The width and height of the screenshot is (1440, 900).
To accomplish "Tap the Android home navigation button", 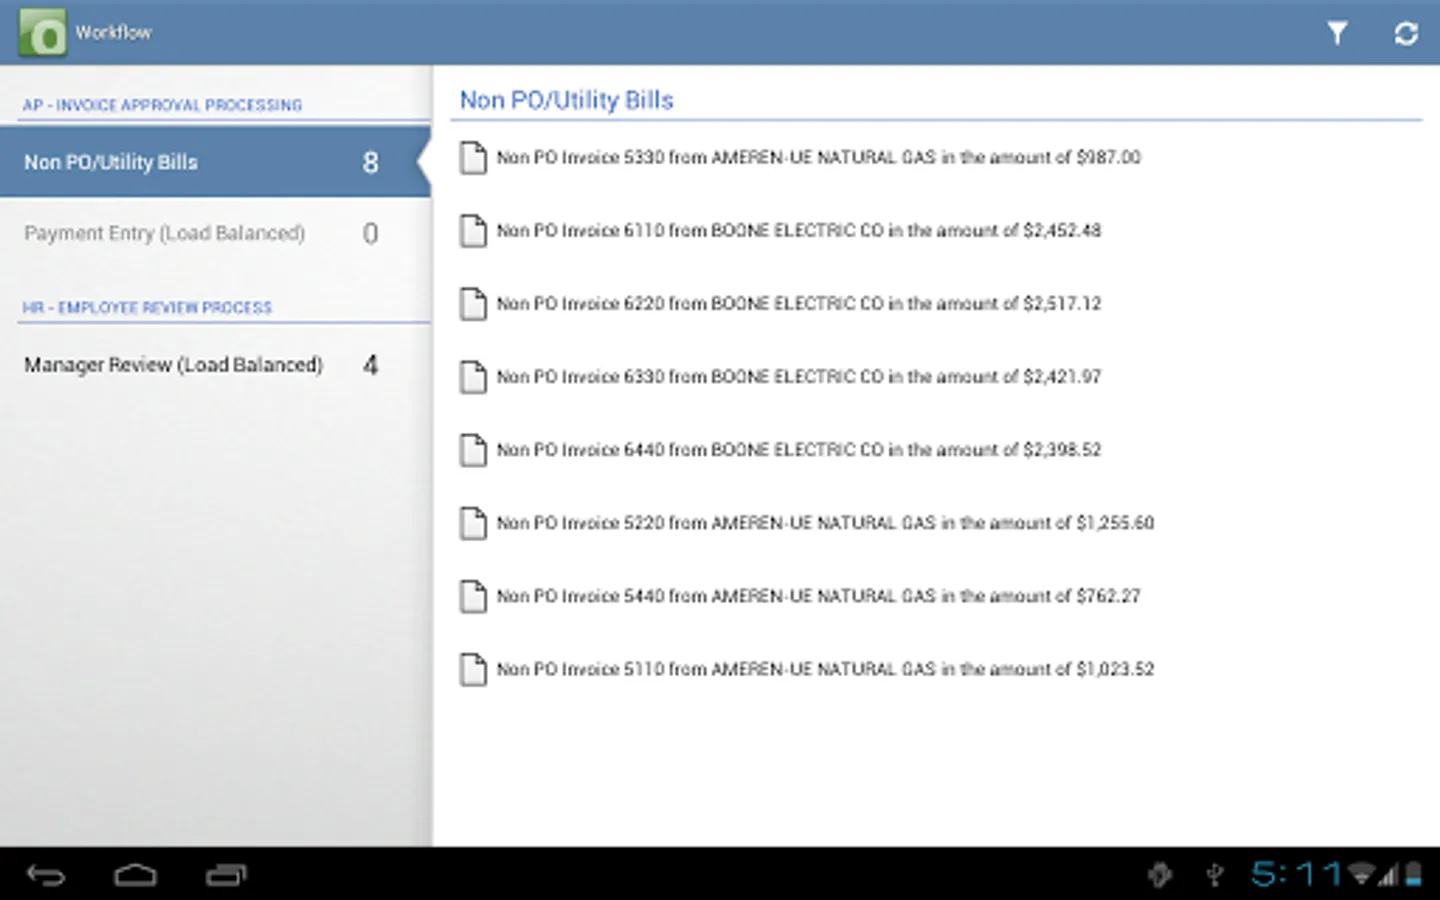I will click(x=135, y=876).
